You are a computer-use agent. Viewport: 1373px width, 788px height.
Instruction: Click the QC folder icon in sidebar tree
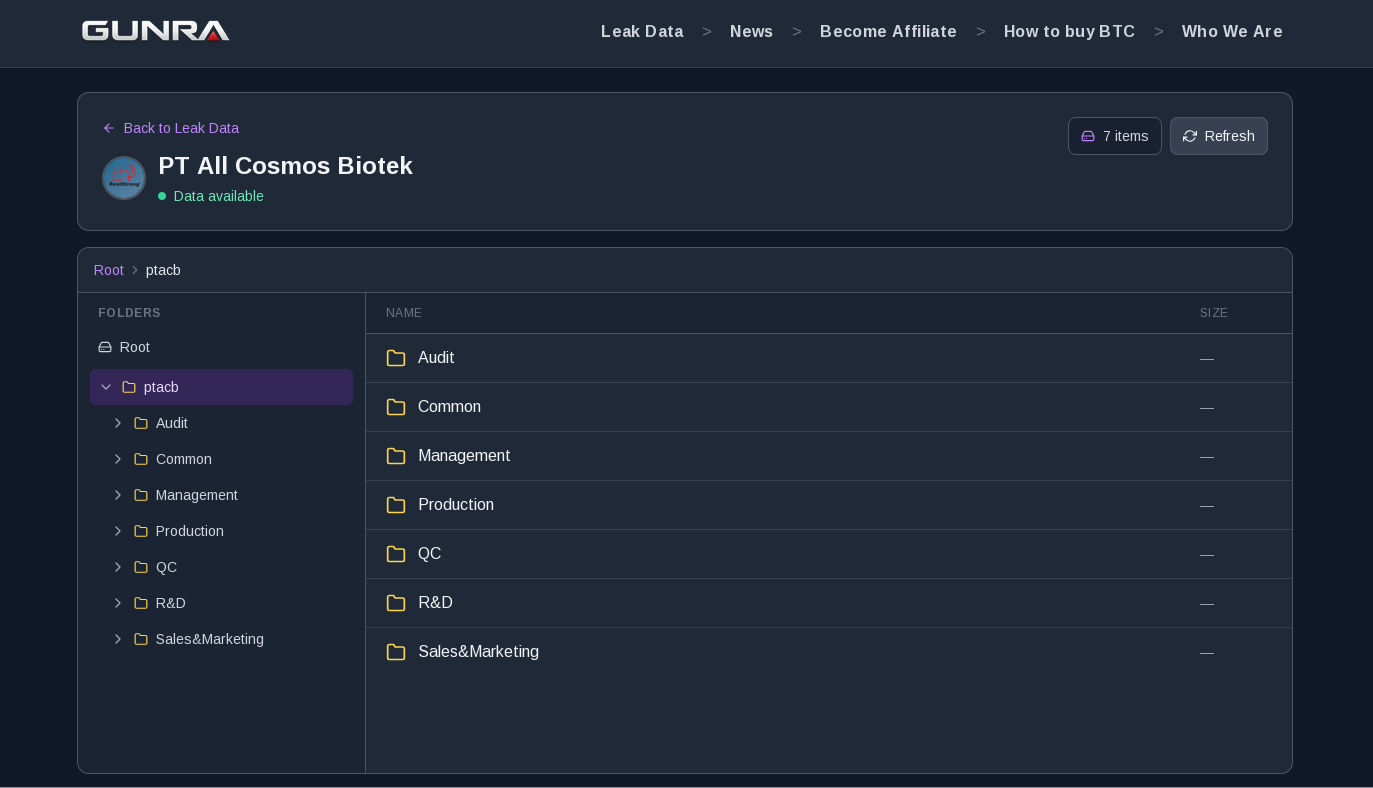pyautogui.click(x=141, y=567)
